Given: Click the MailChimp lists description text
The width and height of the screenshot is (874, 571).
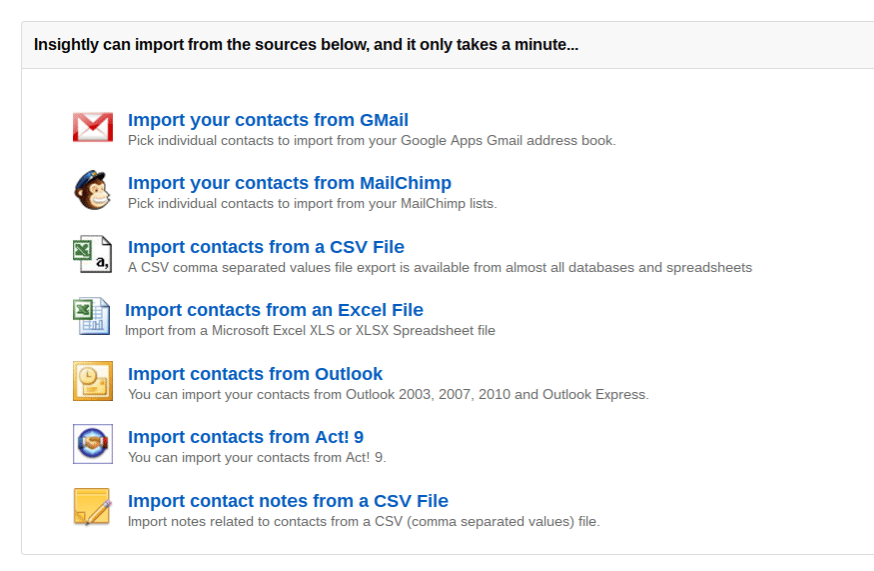Looking at the screenshot, I should [312, 204].
